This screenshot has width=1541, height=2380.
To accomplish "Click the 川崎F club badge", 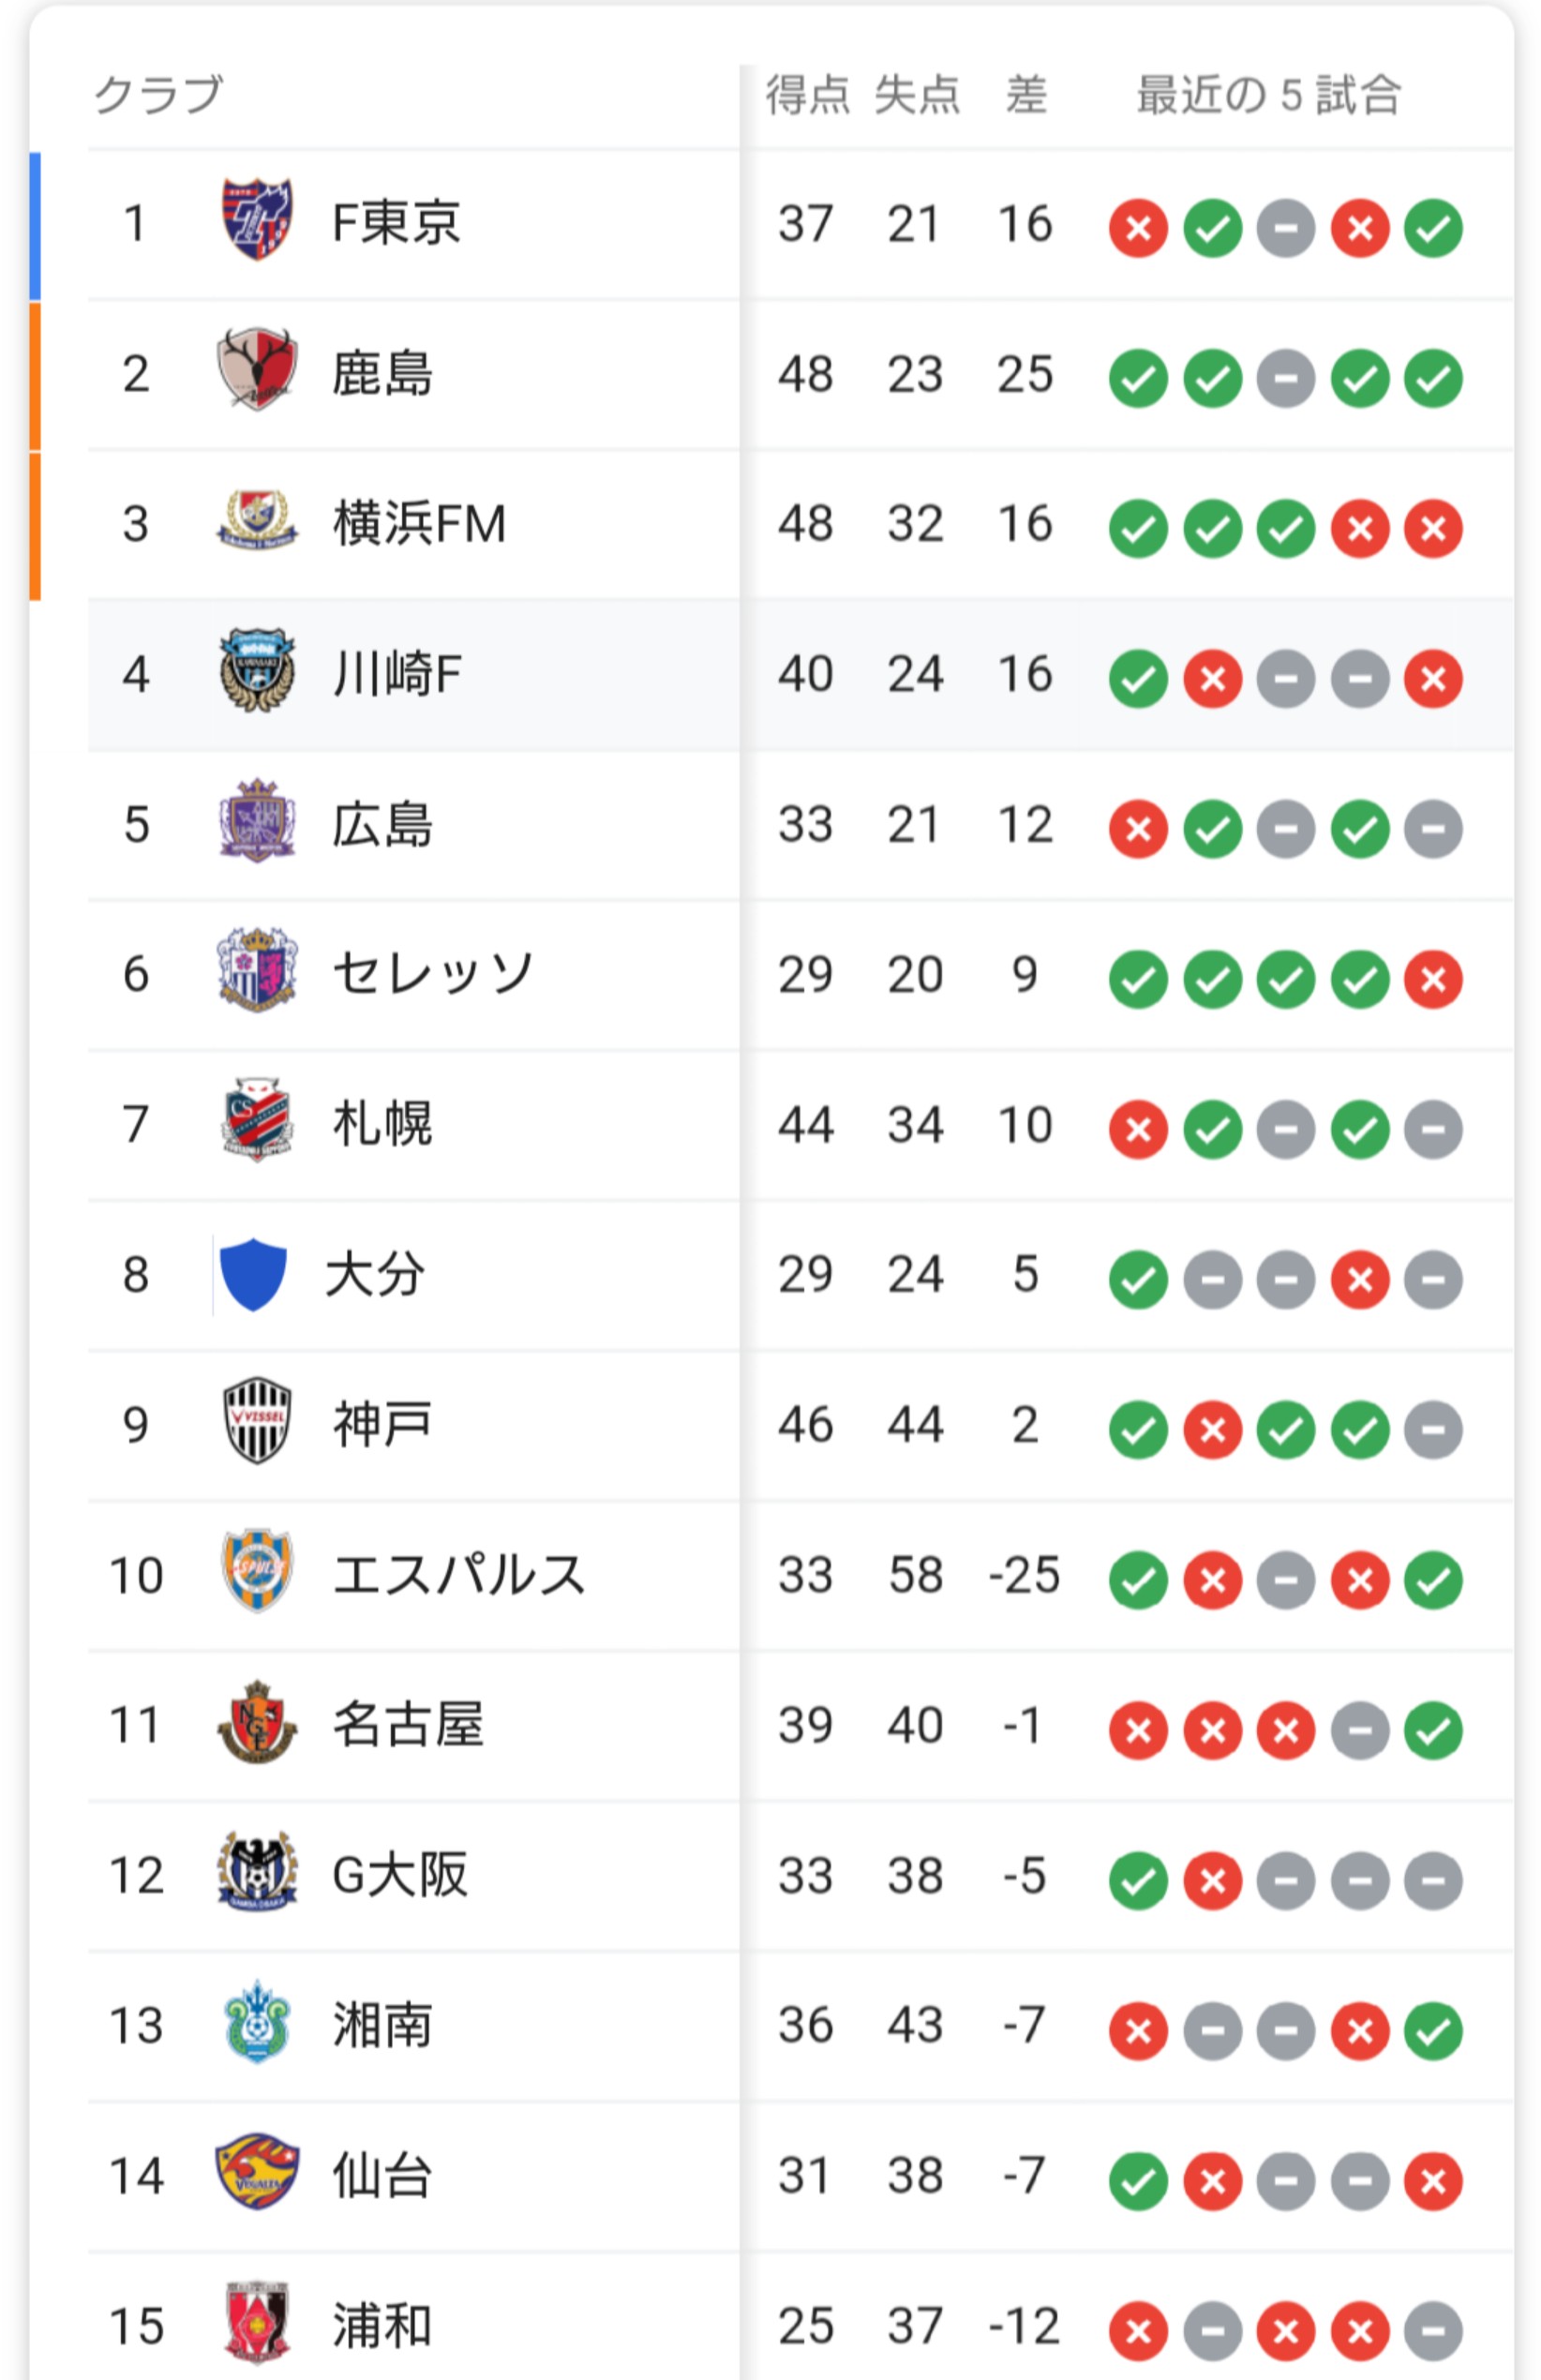I will coord(257,671).
